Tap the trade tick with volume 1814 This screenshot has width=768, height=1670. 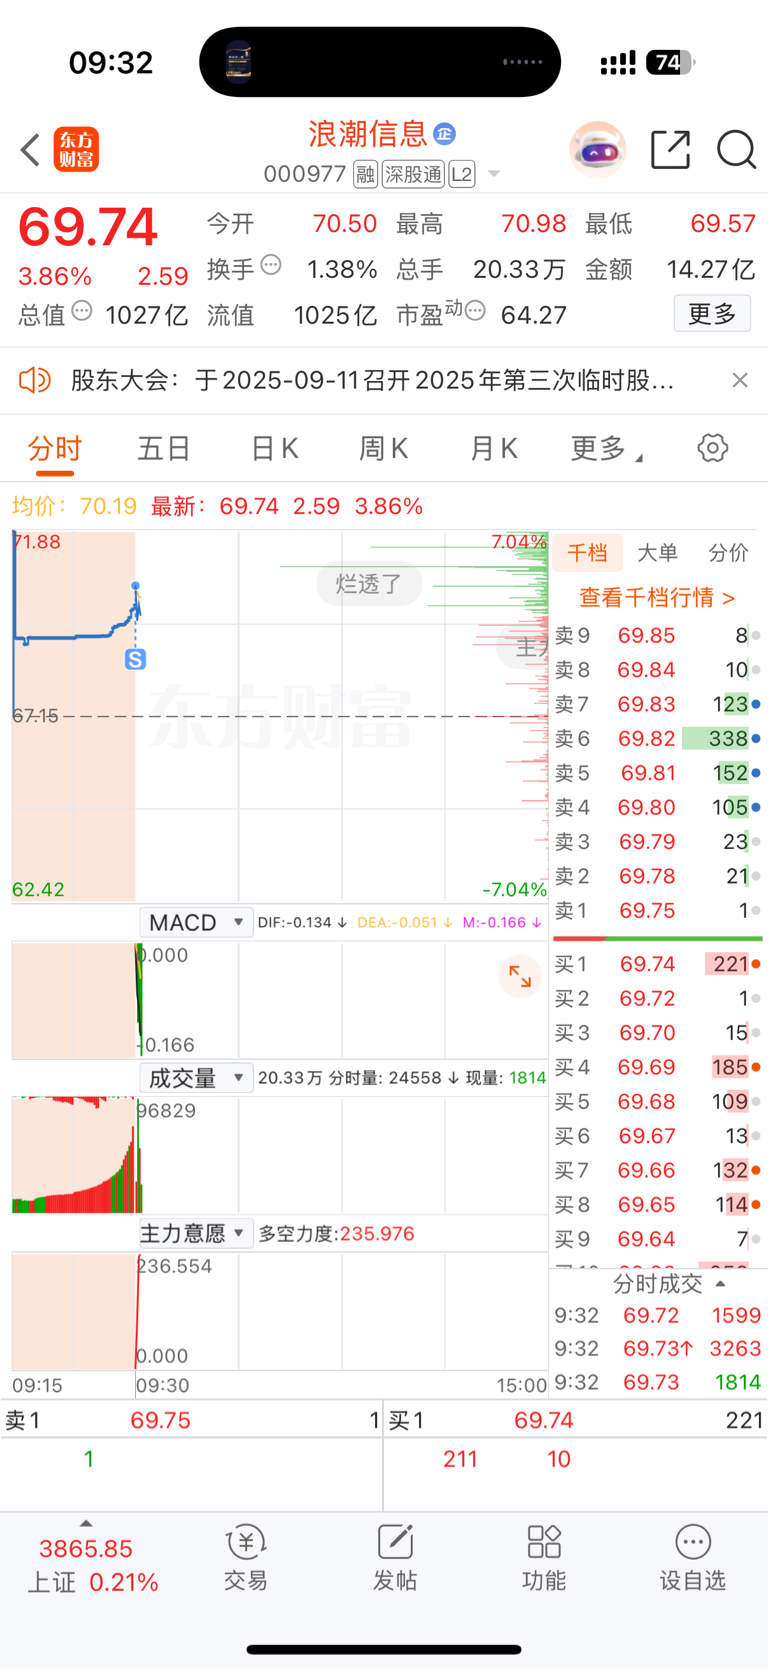coord(659,1382)
